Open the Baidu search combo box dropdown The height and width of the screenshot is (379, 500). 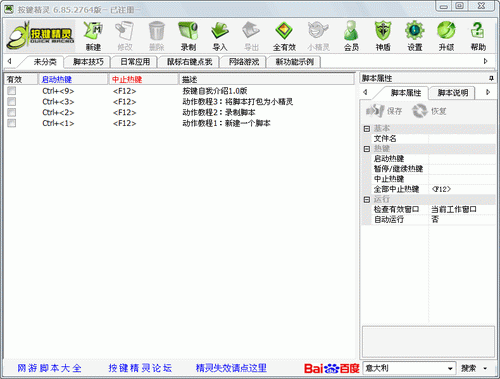[x=450, y=368]
